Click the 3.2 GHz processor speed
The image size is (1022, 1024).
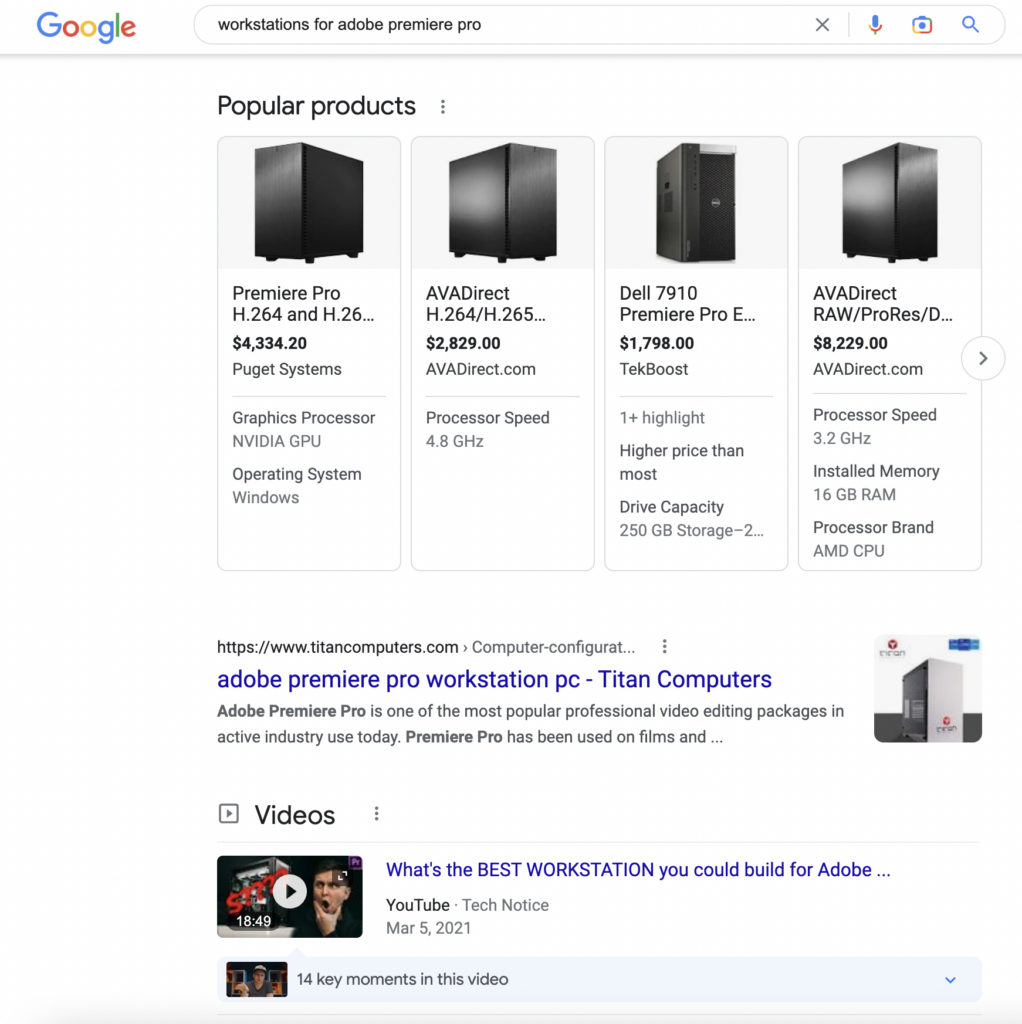point(841,438)
